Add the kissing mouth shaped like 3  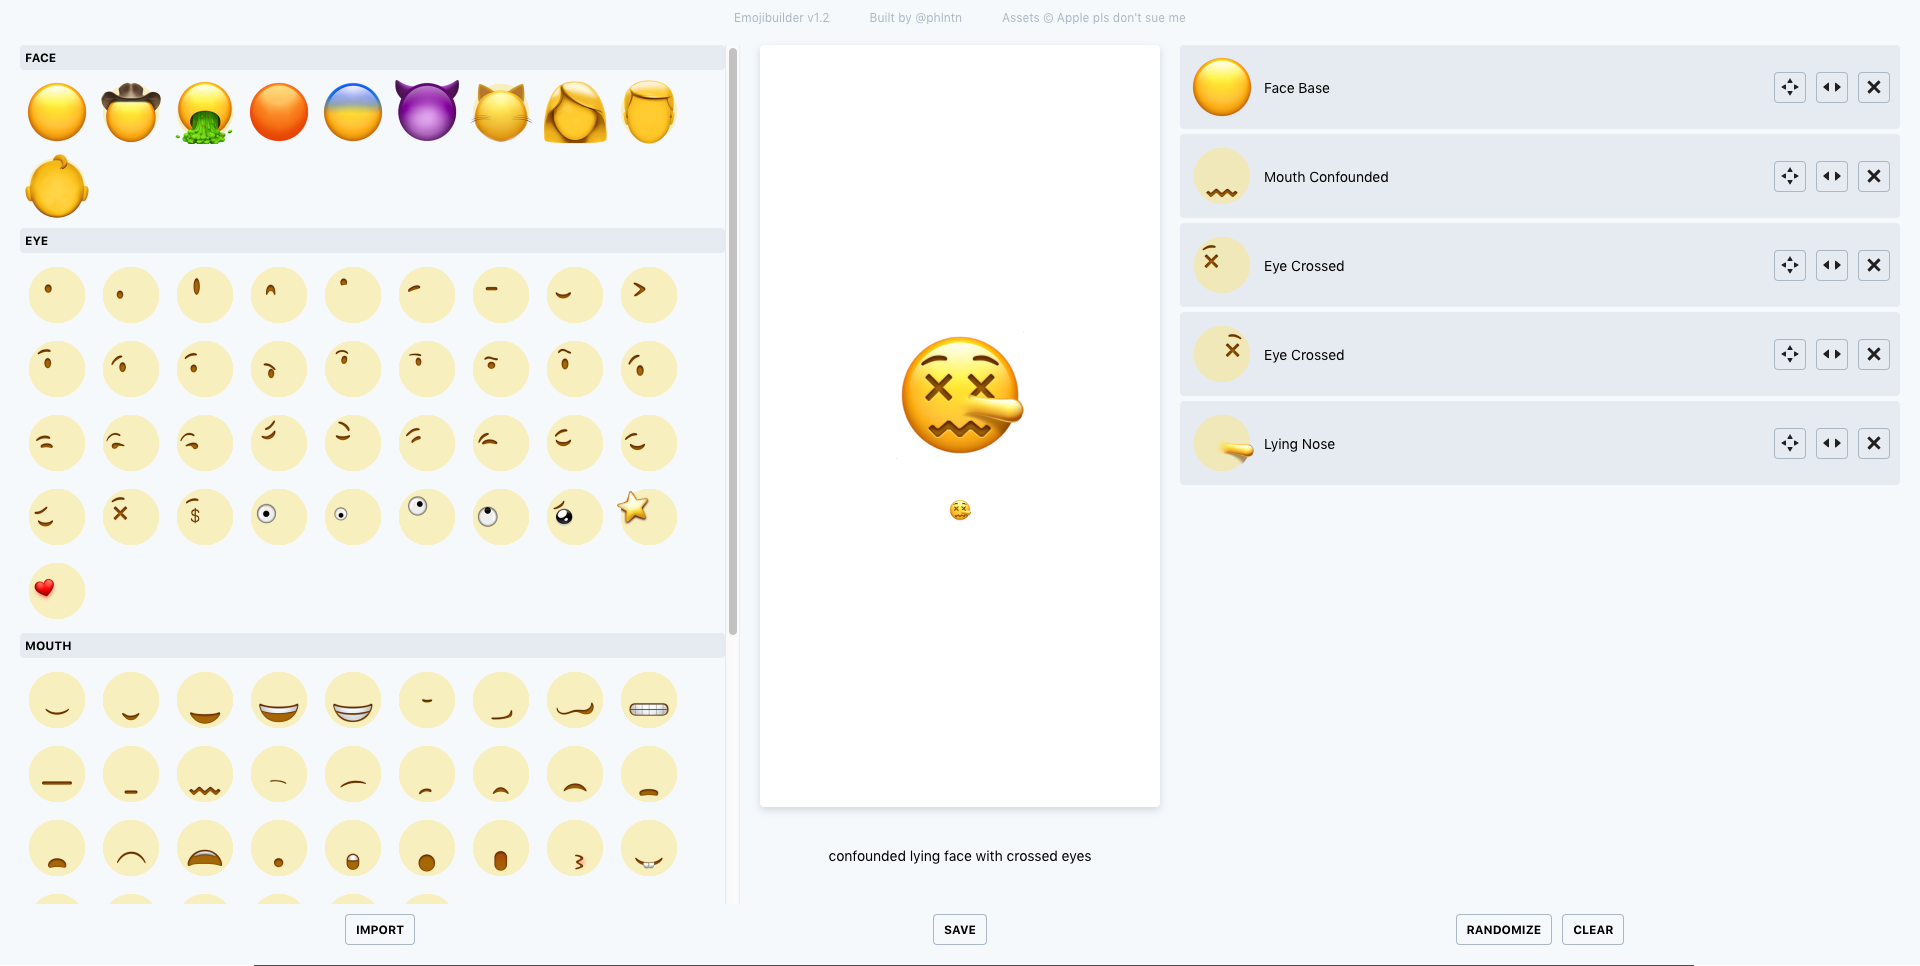pyautogui.click(x=575, y=848)
